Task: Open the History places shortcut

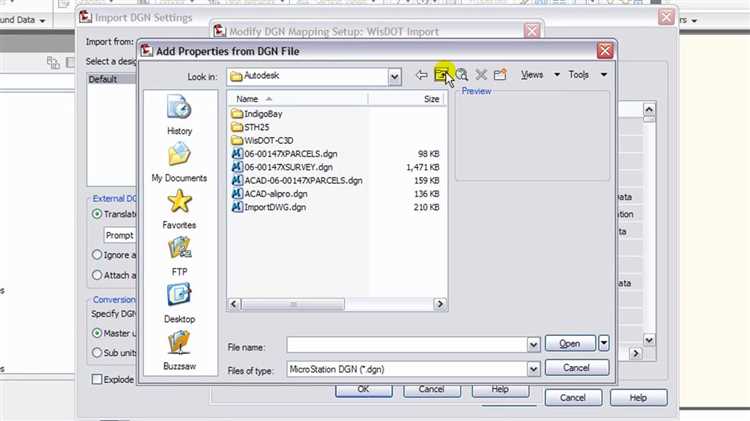Action: coord(179,115)
